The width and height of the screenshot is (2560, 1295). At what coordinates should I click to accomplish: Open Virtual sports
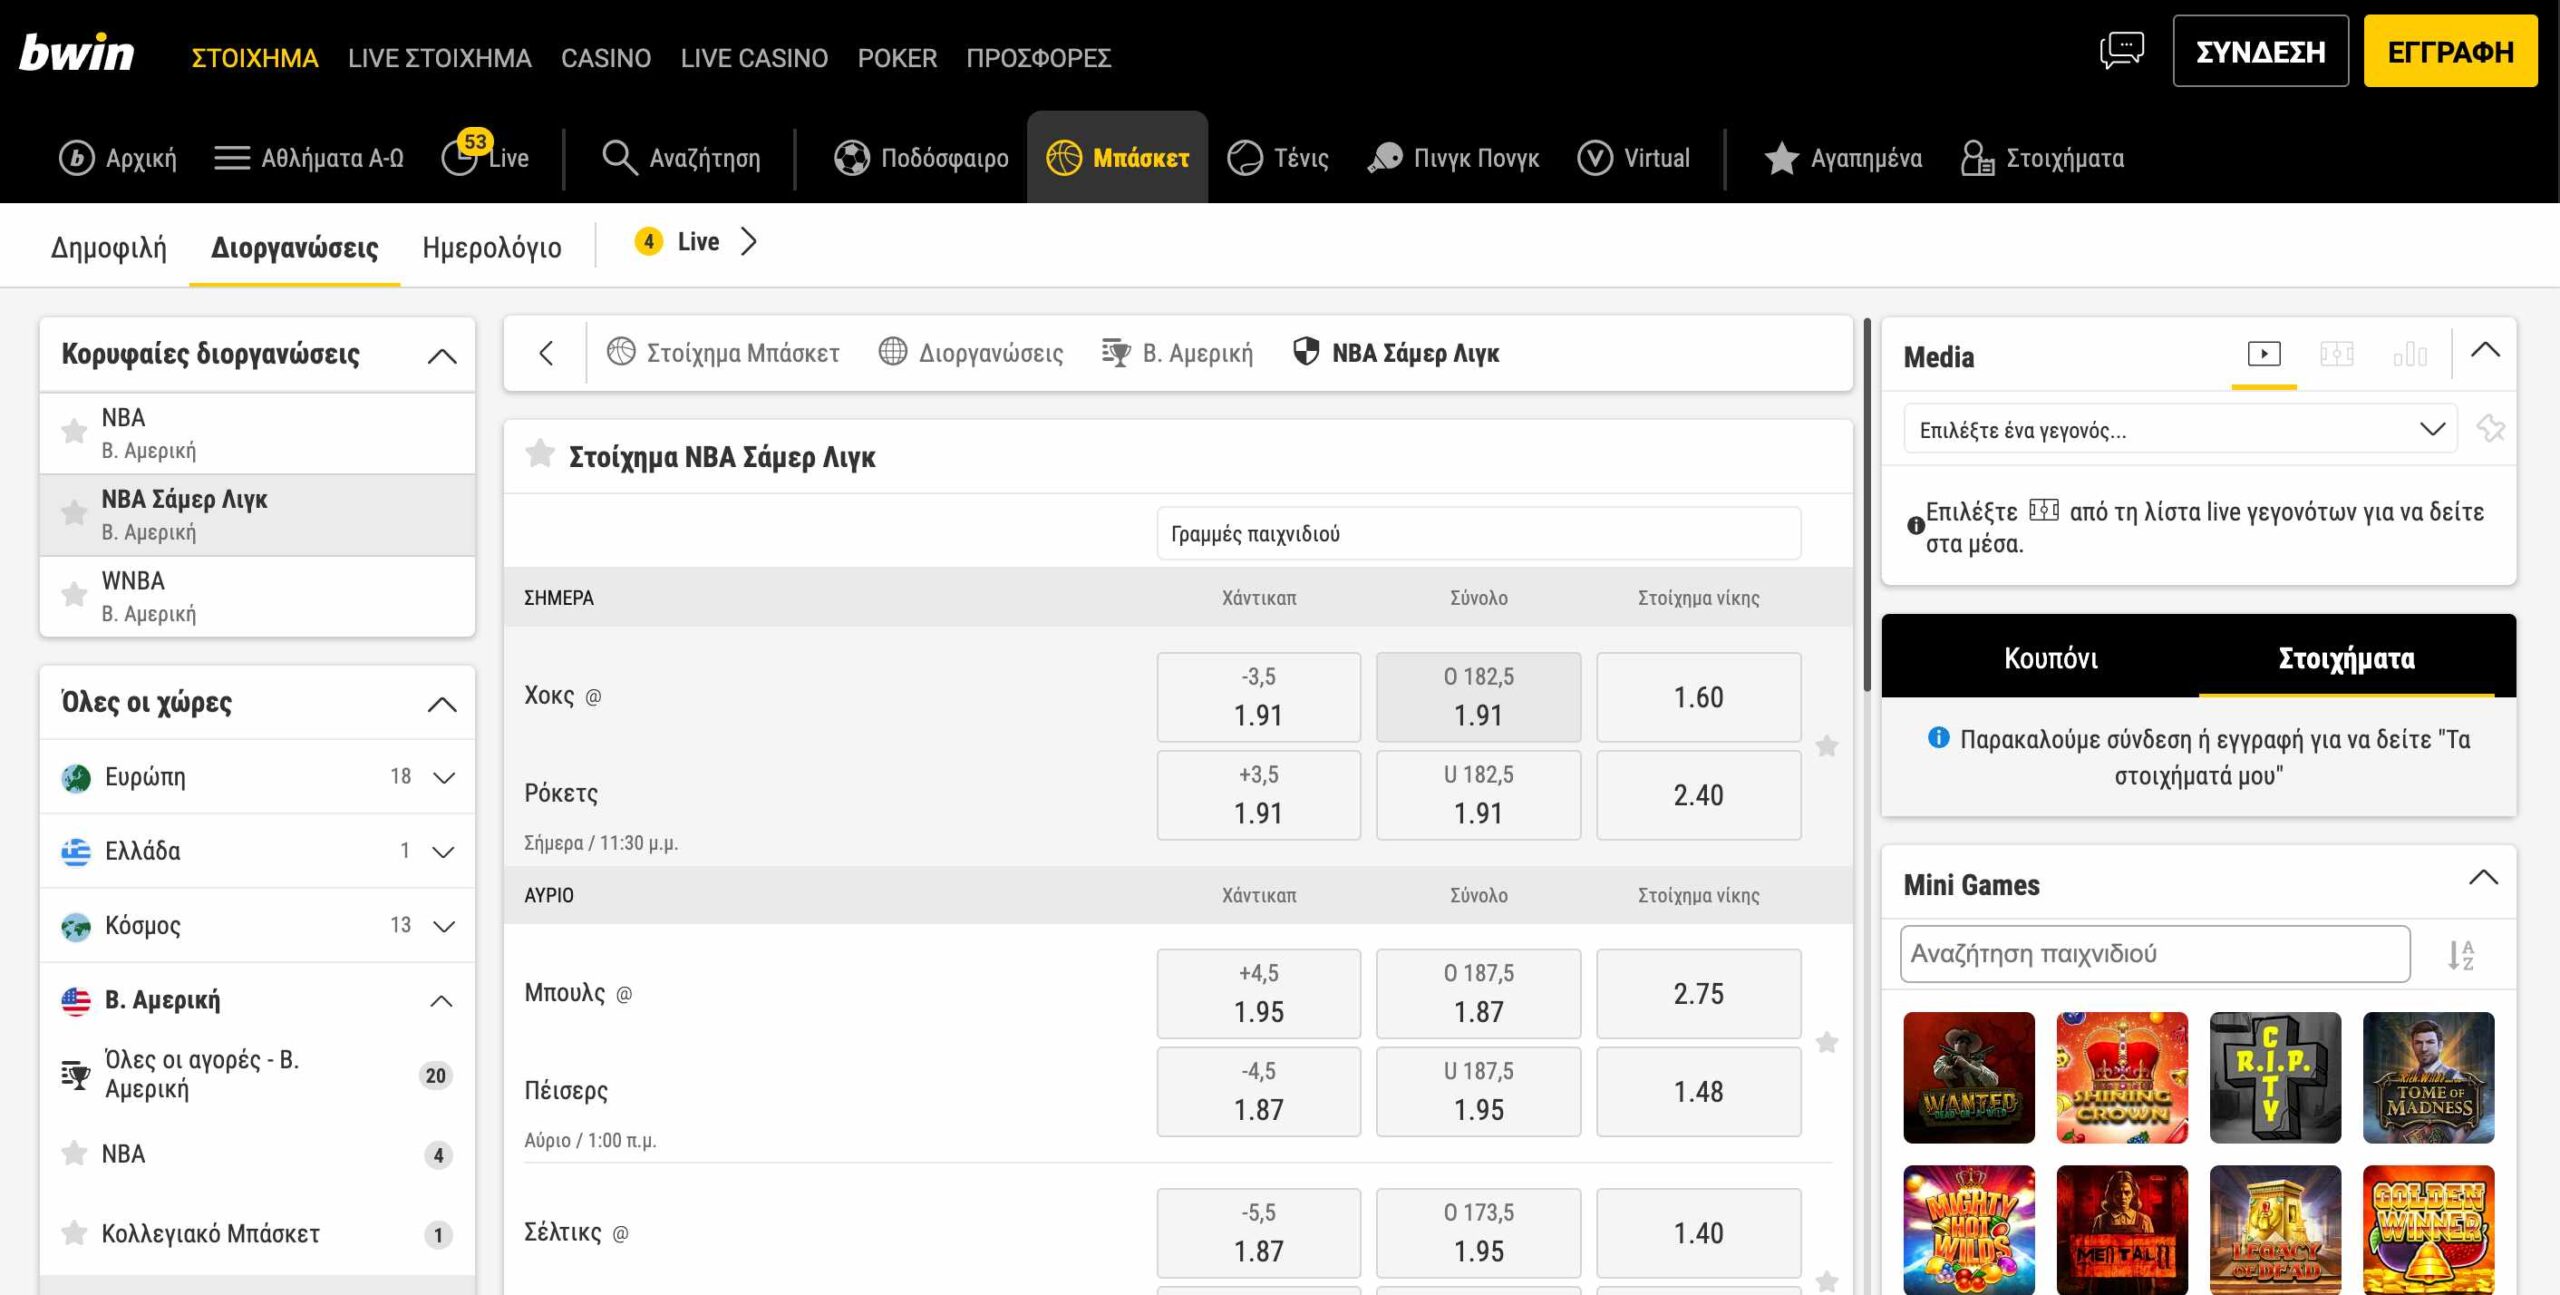[1633, 158]
